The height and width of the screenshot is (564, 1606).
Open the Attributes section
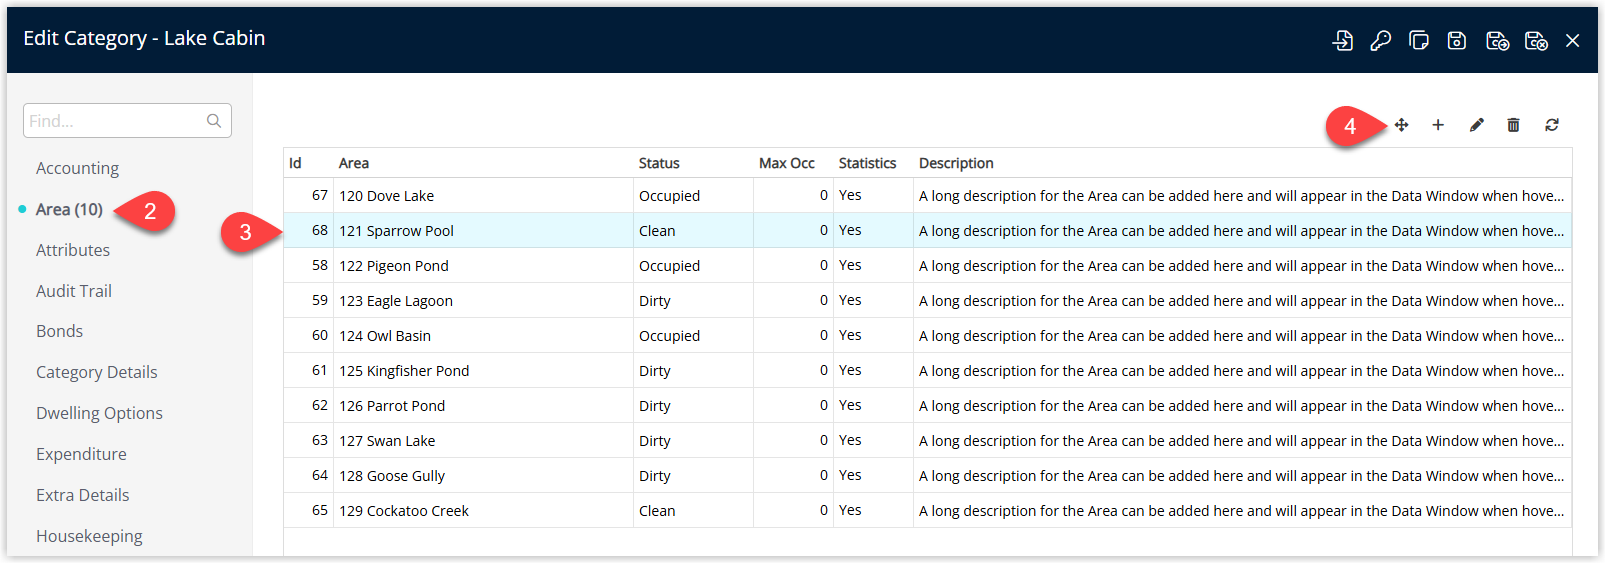click(73, 250)
